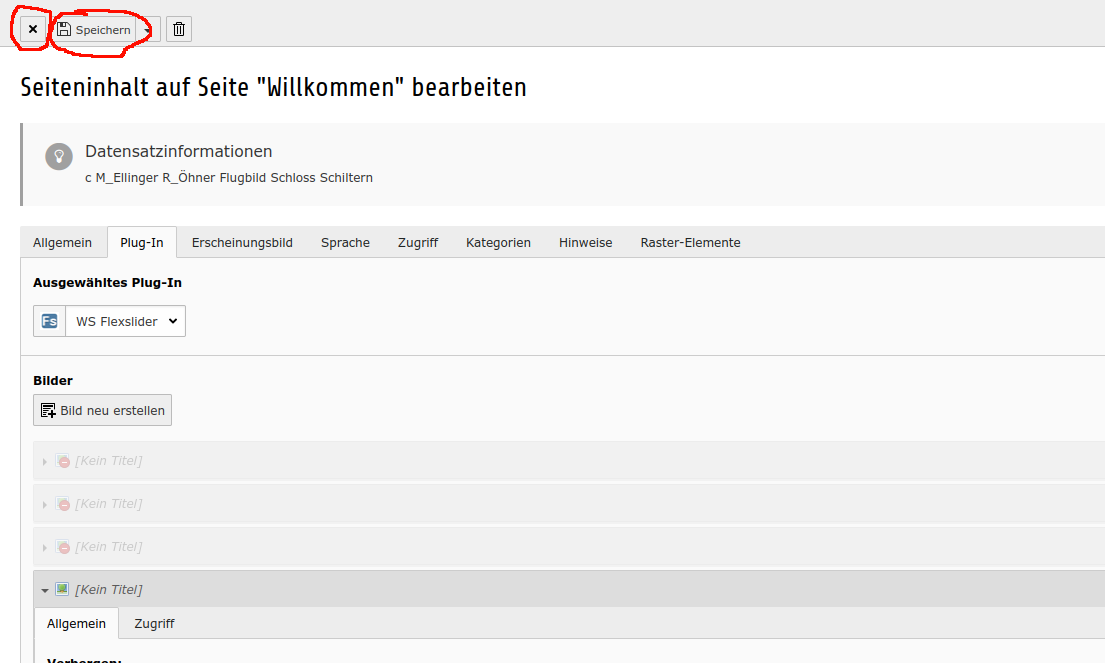This screenshot has width=1105, height=663.
Task: Collapse the open [Kein Titel] image record
Action: (45, 590)
